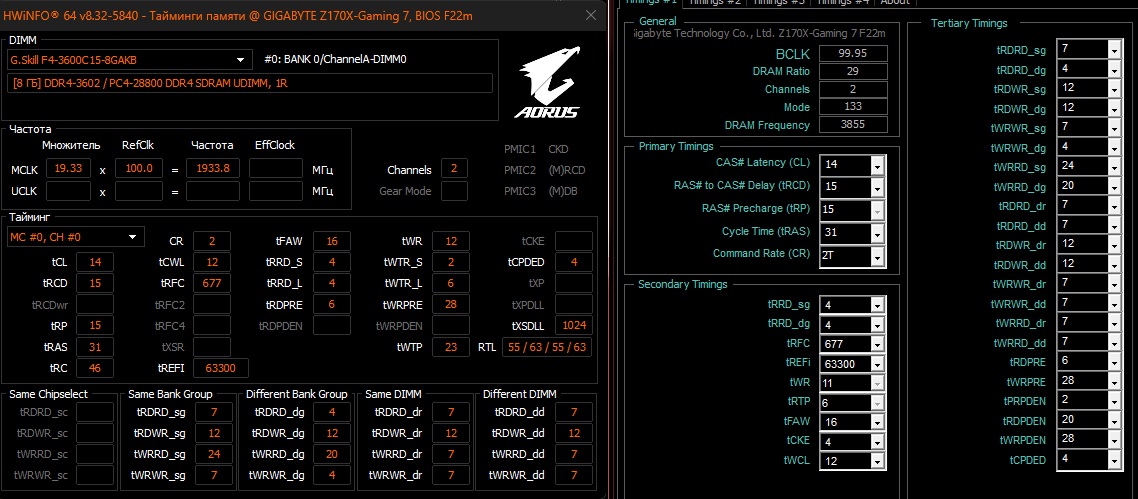The image size is (1138, 499).
Task: Expand the tREFi 63300 dropdown in Secondary Timings
Action: [x=877, y=363]
